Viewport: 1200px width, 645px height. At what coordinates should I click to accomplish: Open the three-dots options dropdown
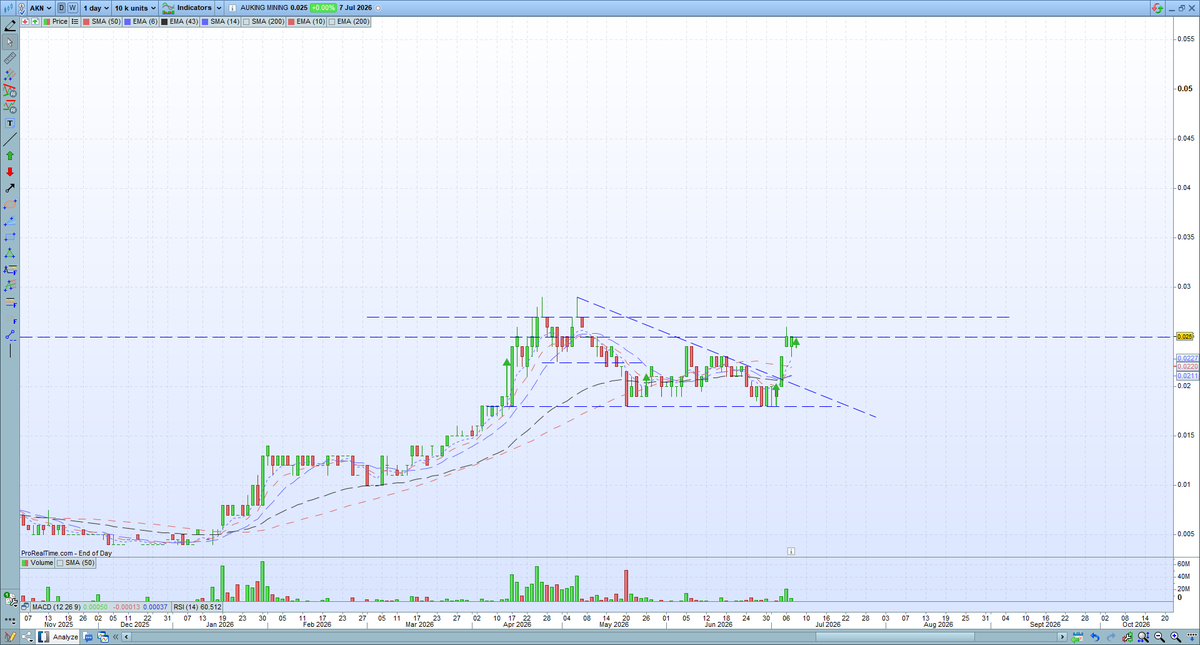tap(11, 621)
